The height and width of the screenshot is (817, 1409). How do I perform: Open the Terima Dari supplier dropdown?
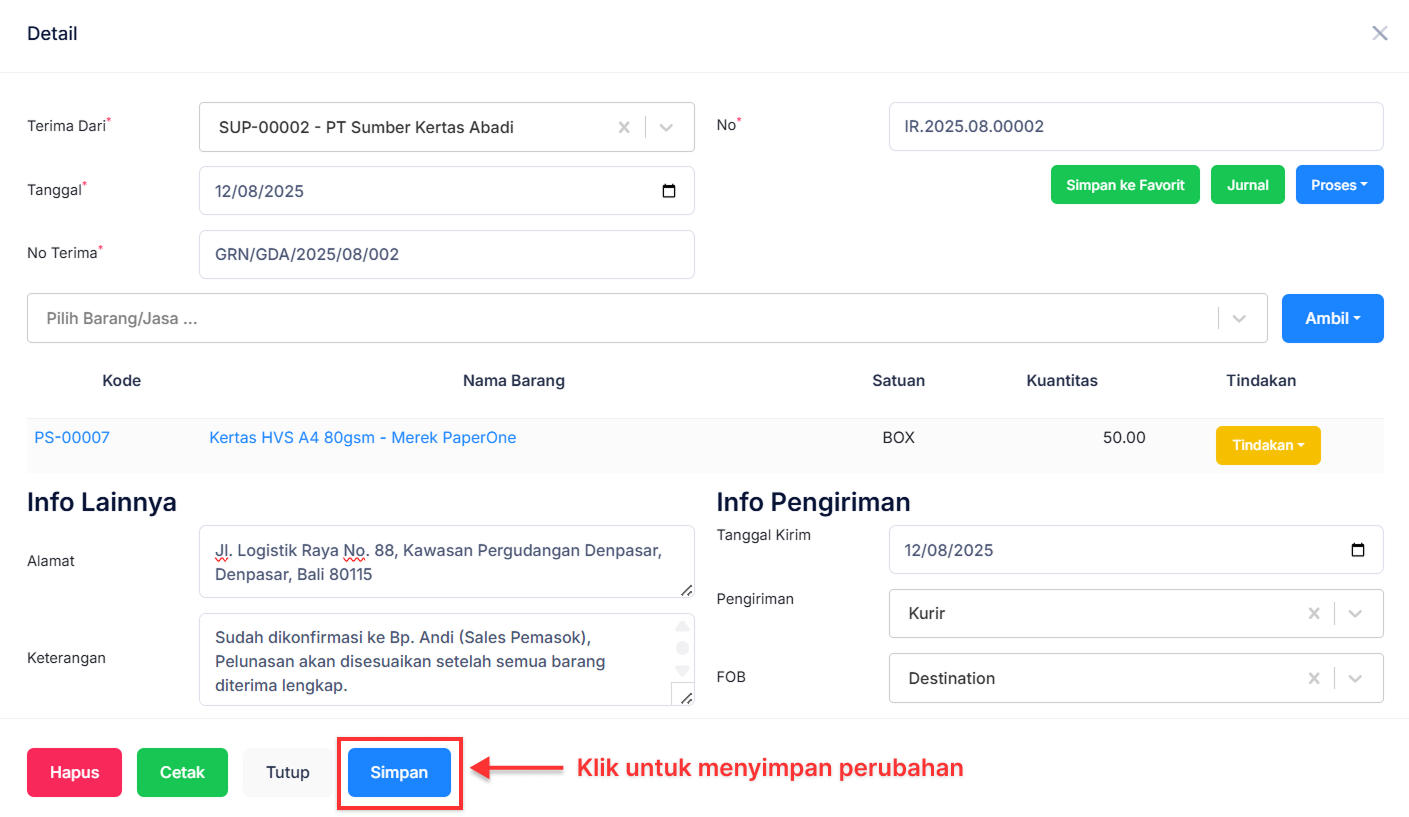(666, 127)
